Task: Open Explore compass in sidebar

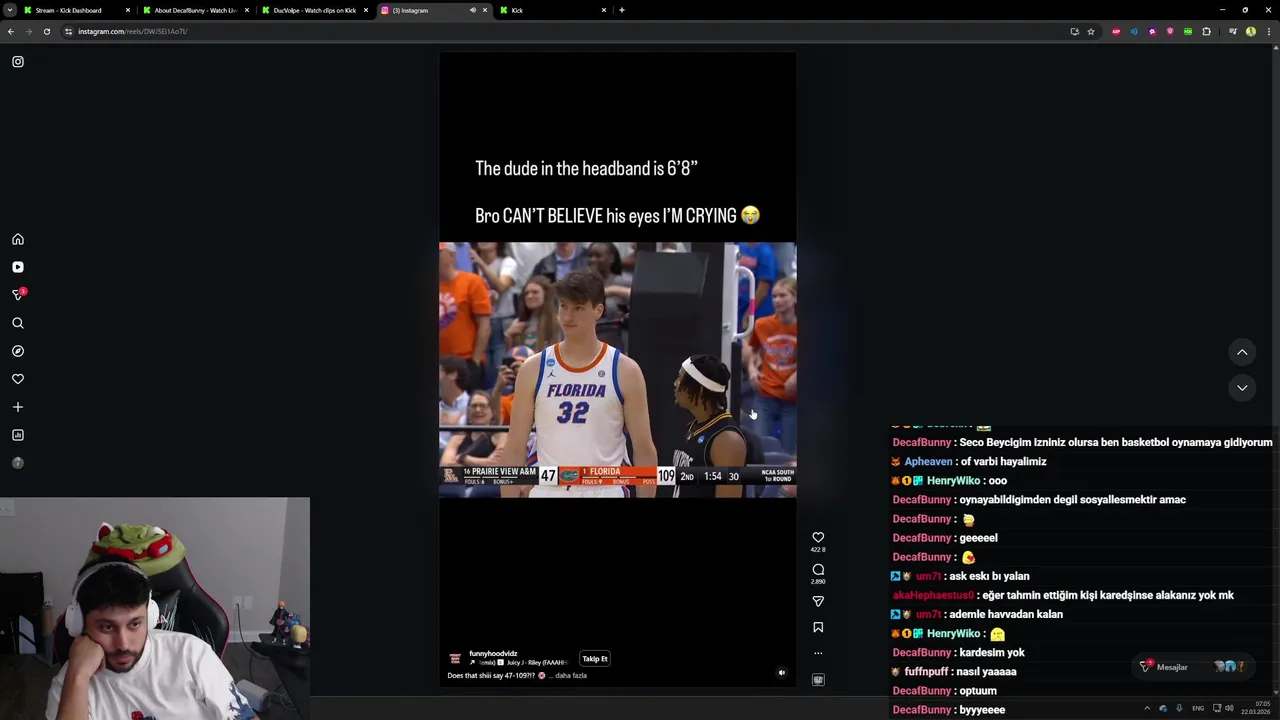Action: [18, 351]
